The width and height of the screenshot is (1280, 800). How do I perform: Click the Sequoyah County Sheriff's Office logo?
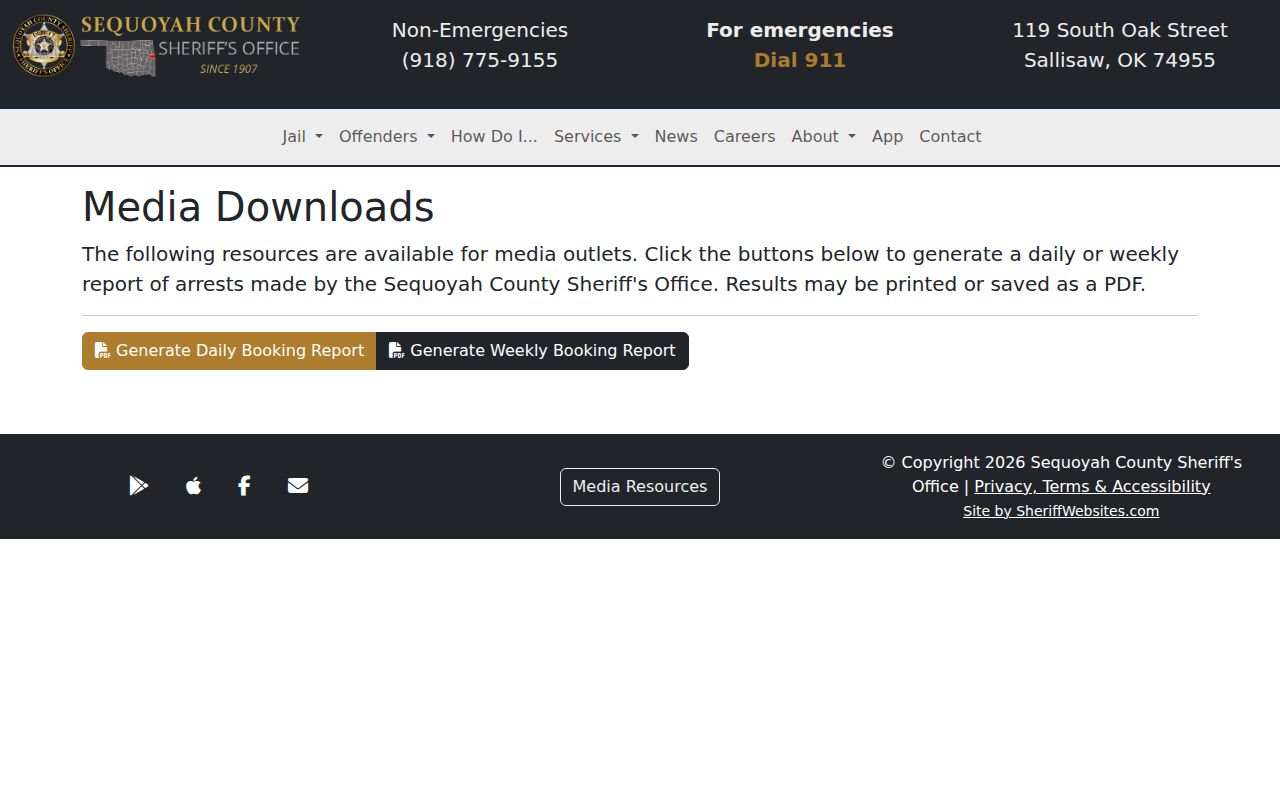click(156, 45)
